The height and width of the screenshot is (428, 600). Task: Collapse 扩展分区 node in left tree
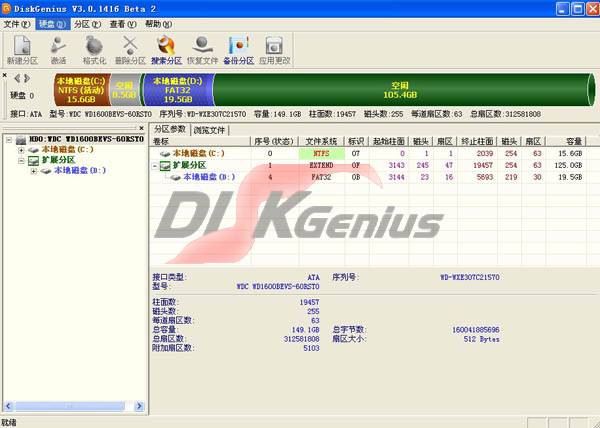click(21, 160)
